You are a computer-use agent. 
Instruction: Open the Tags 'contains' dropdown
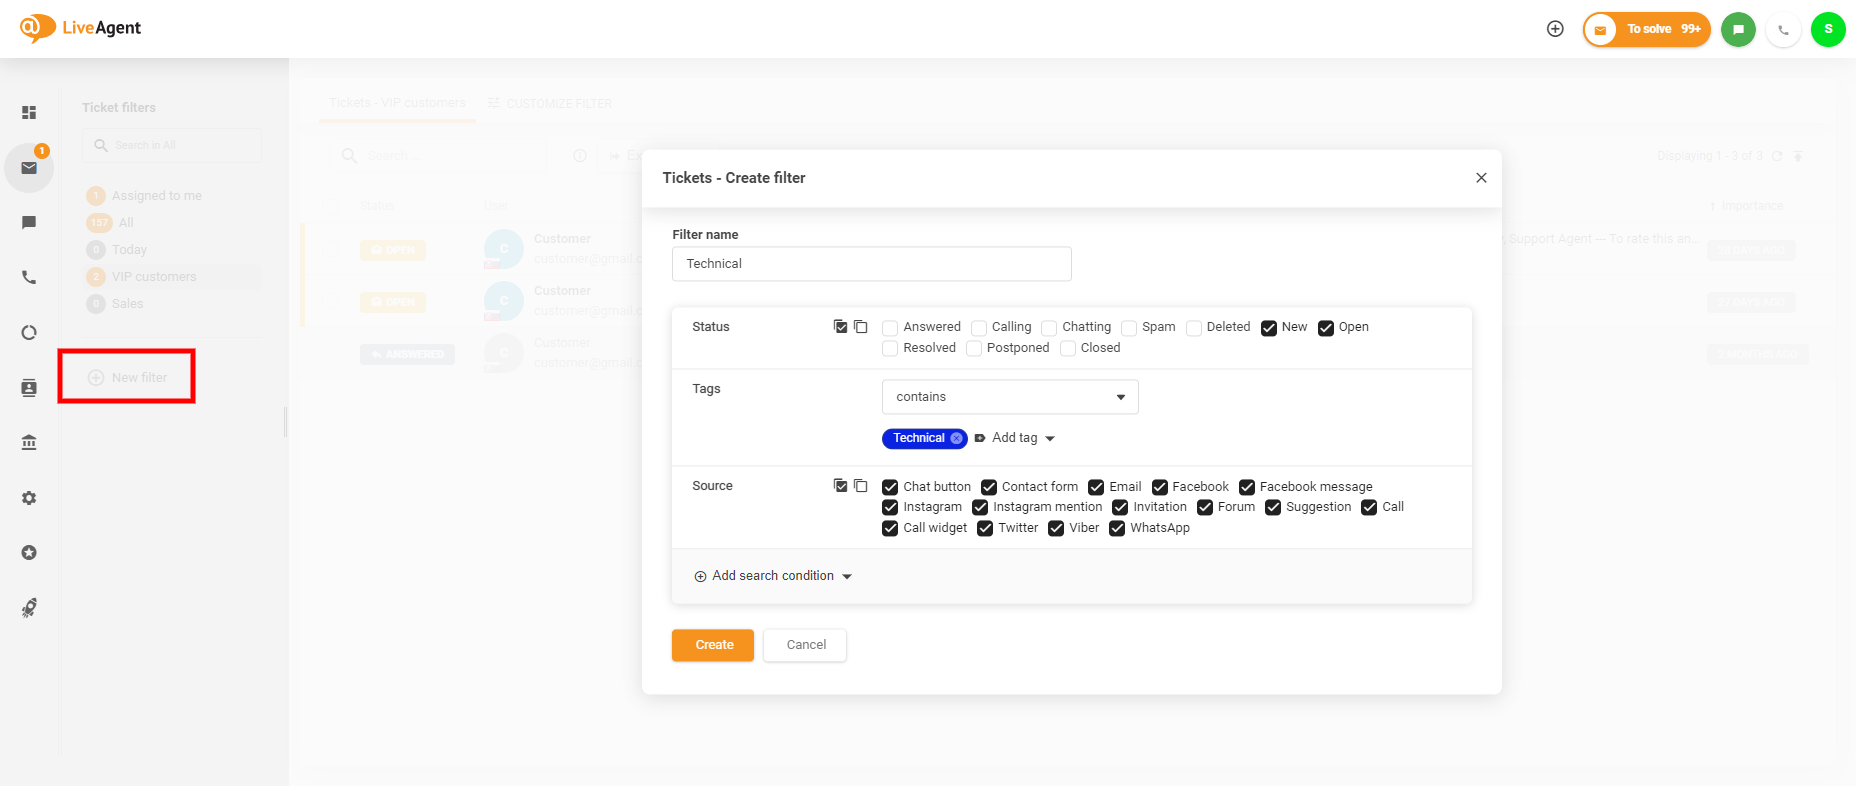(1009, 397)
